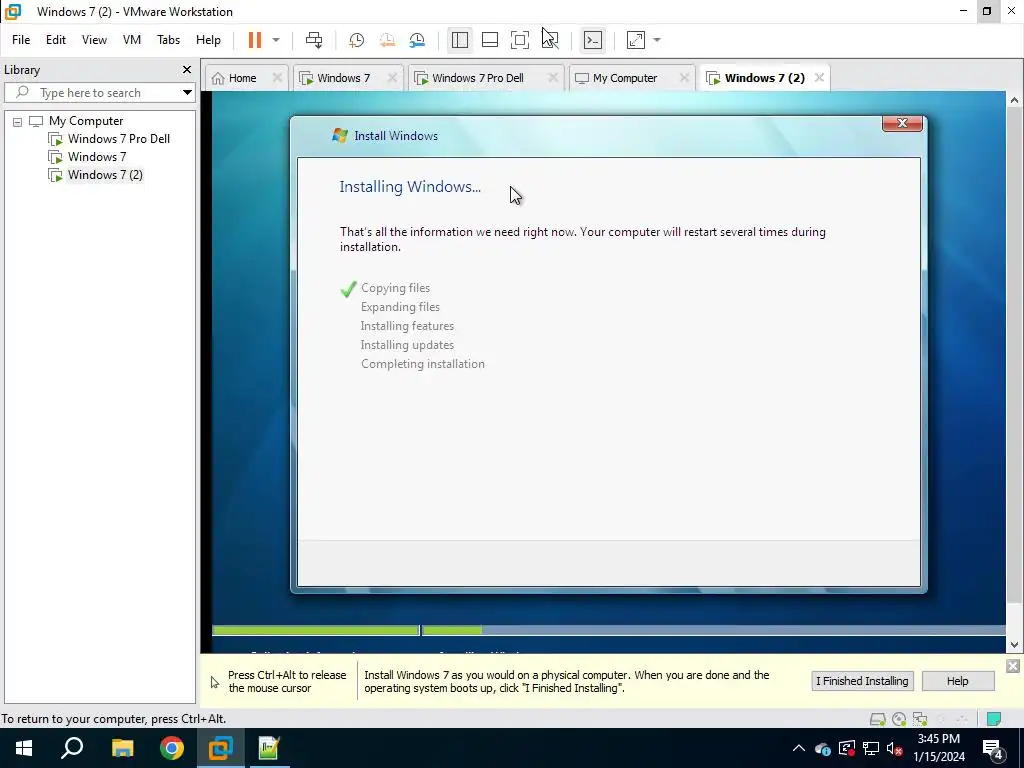Click the Send Ctrl+Alt+Del toolbar icon
Viewport: 1024px width, 768px height.
313,40
